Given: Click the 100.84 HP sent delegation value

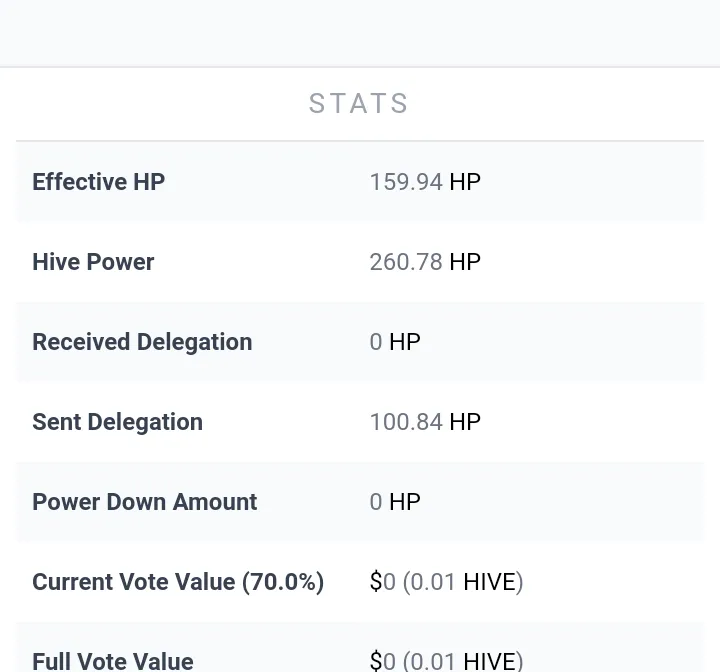Looking at the screenshot, I should tap(425, 422).
